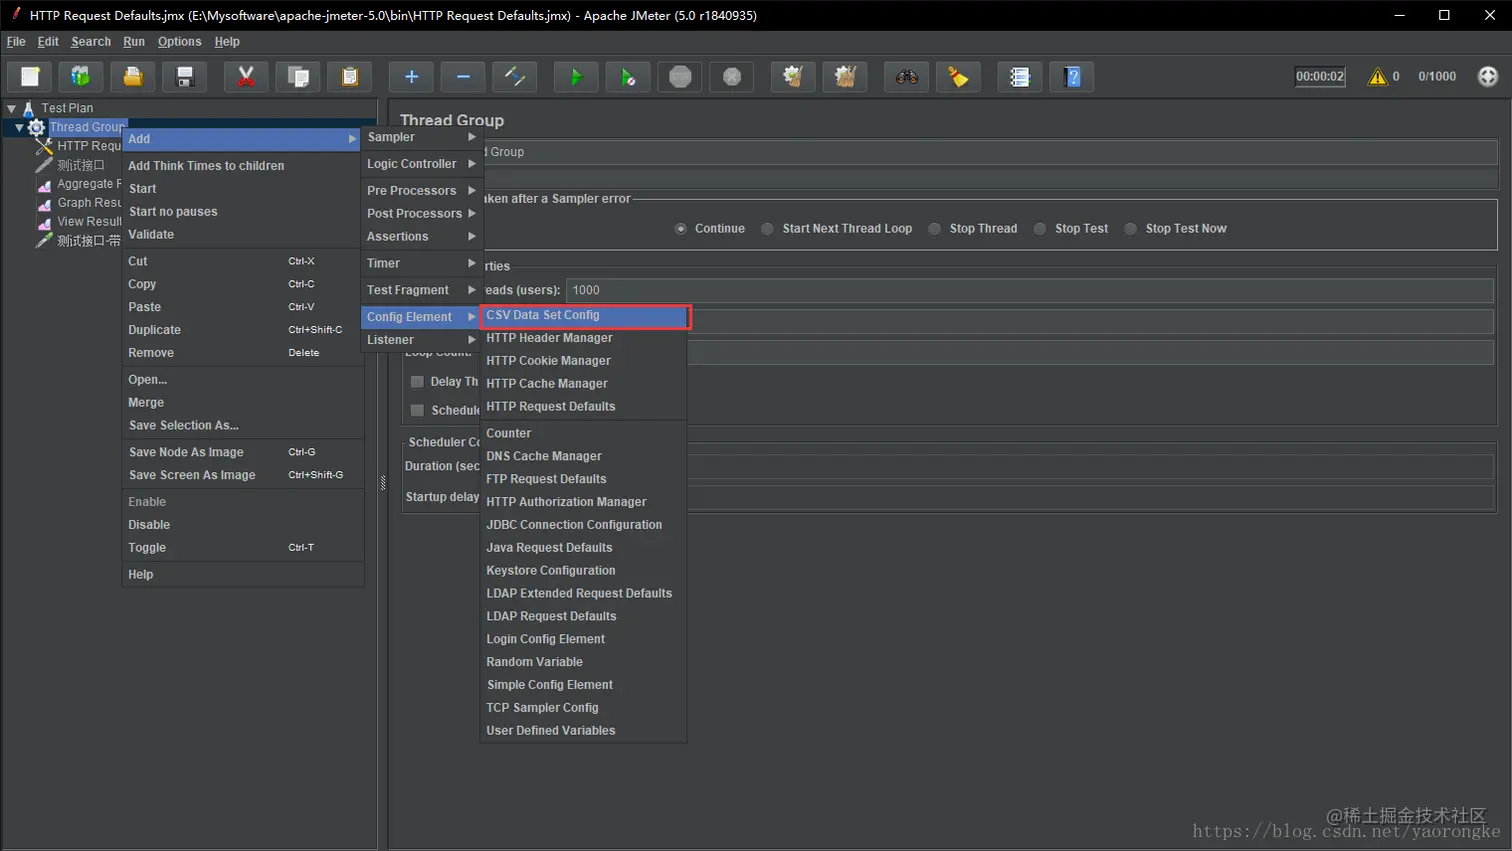Viewport: 1512px width, 851px height.
Task: Click the Copy toolbar icon
Action: pos(298,77)
